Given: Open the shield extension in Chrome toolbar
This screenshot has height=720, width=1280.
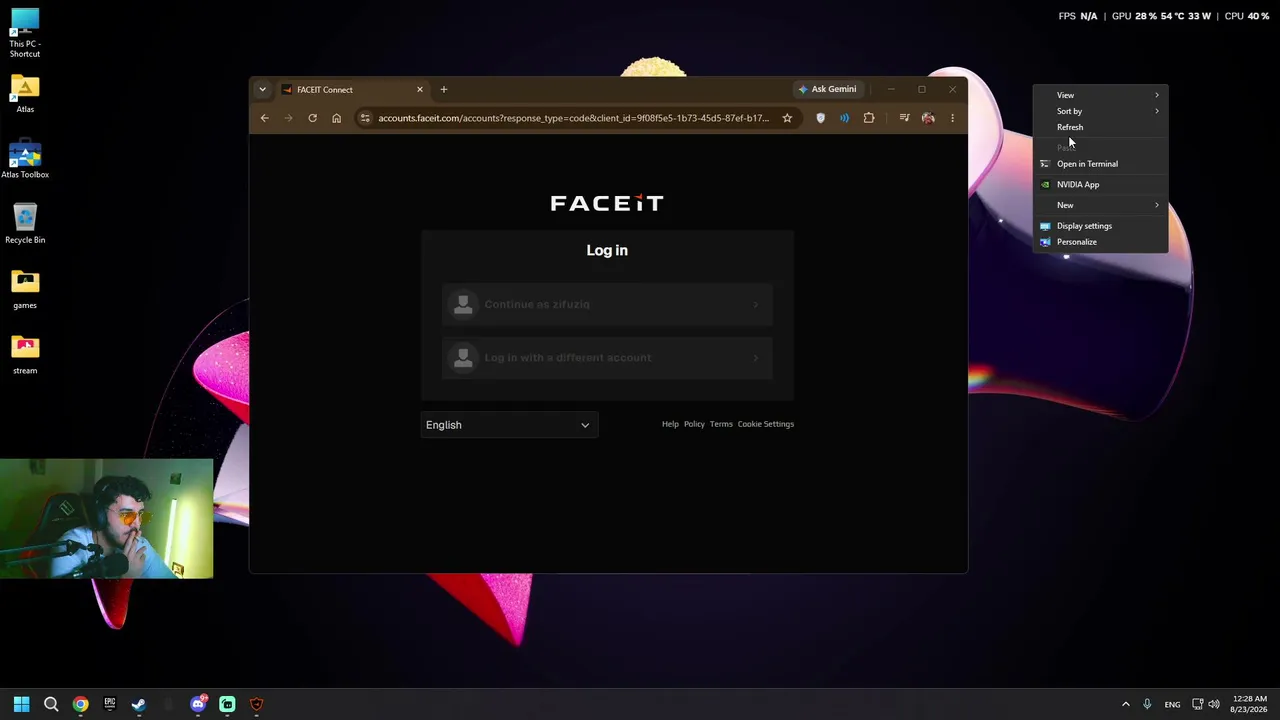Looking at the screenshot, I should pos(821,118).
